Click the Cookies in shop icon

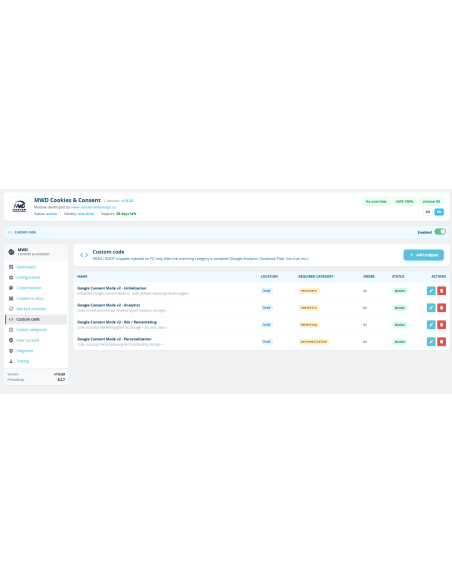(11, 298)
